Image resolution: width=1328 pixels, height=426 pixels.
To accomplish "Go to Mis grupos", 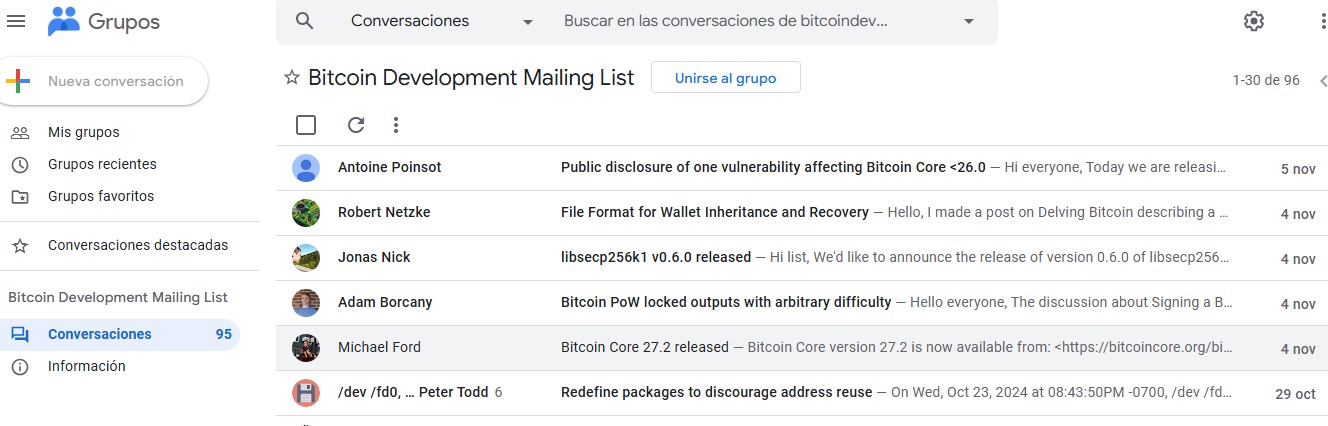I will pyautogui.click(x=83, y=132).
